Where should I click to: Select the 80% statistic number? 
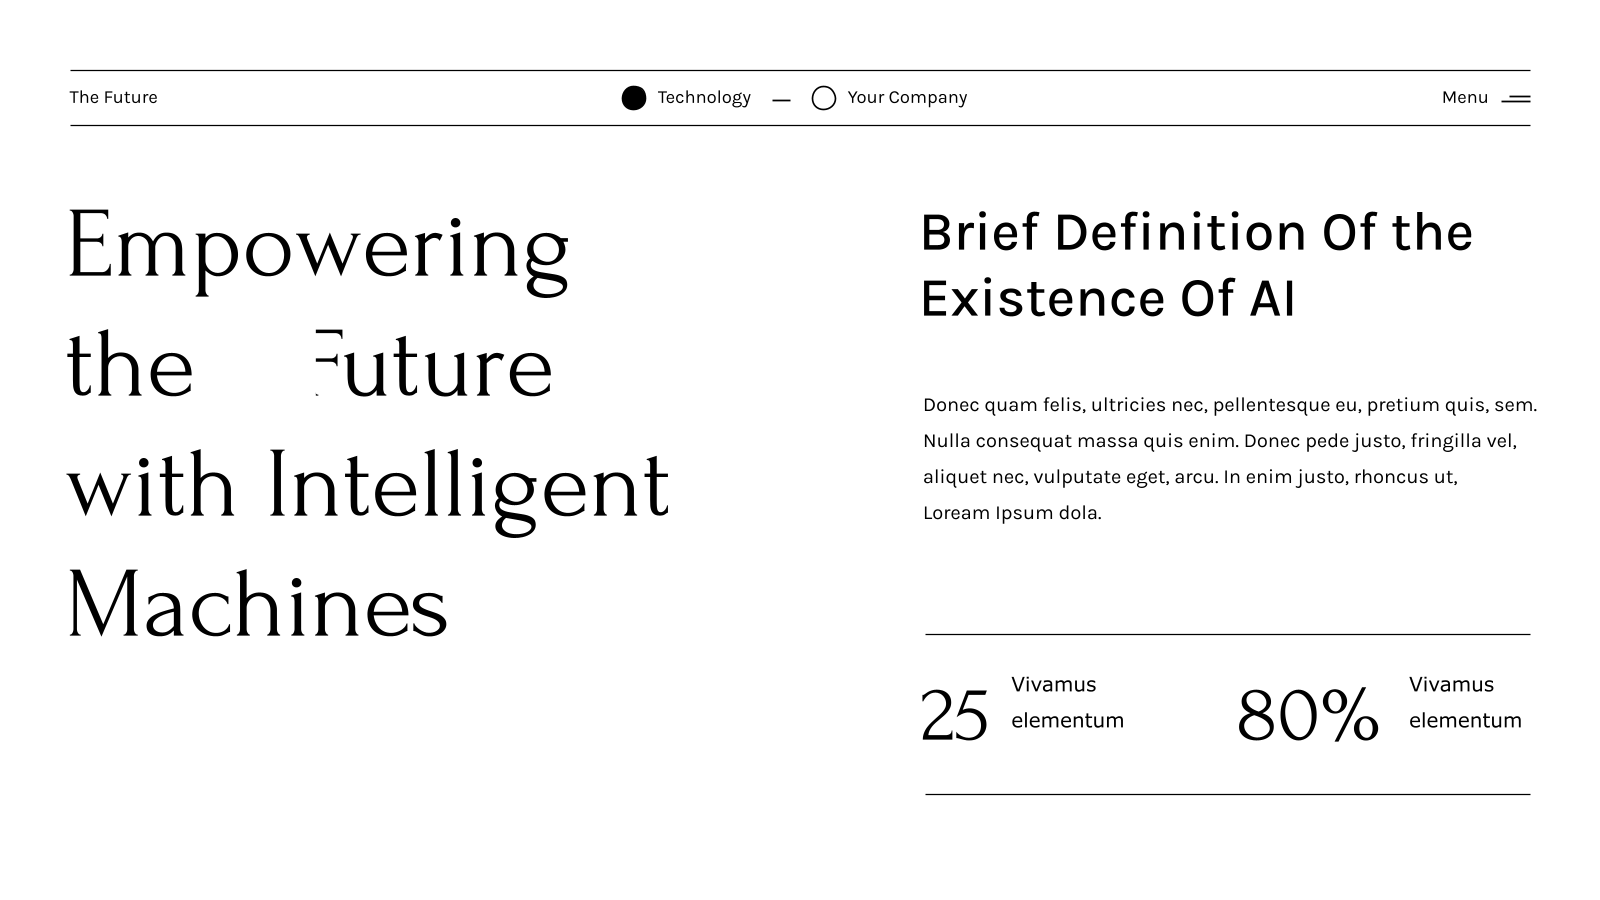(x=1308, y=716)
